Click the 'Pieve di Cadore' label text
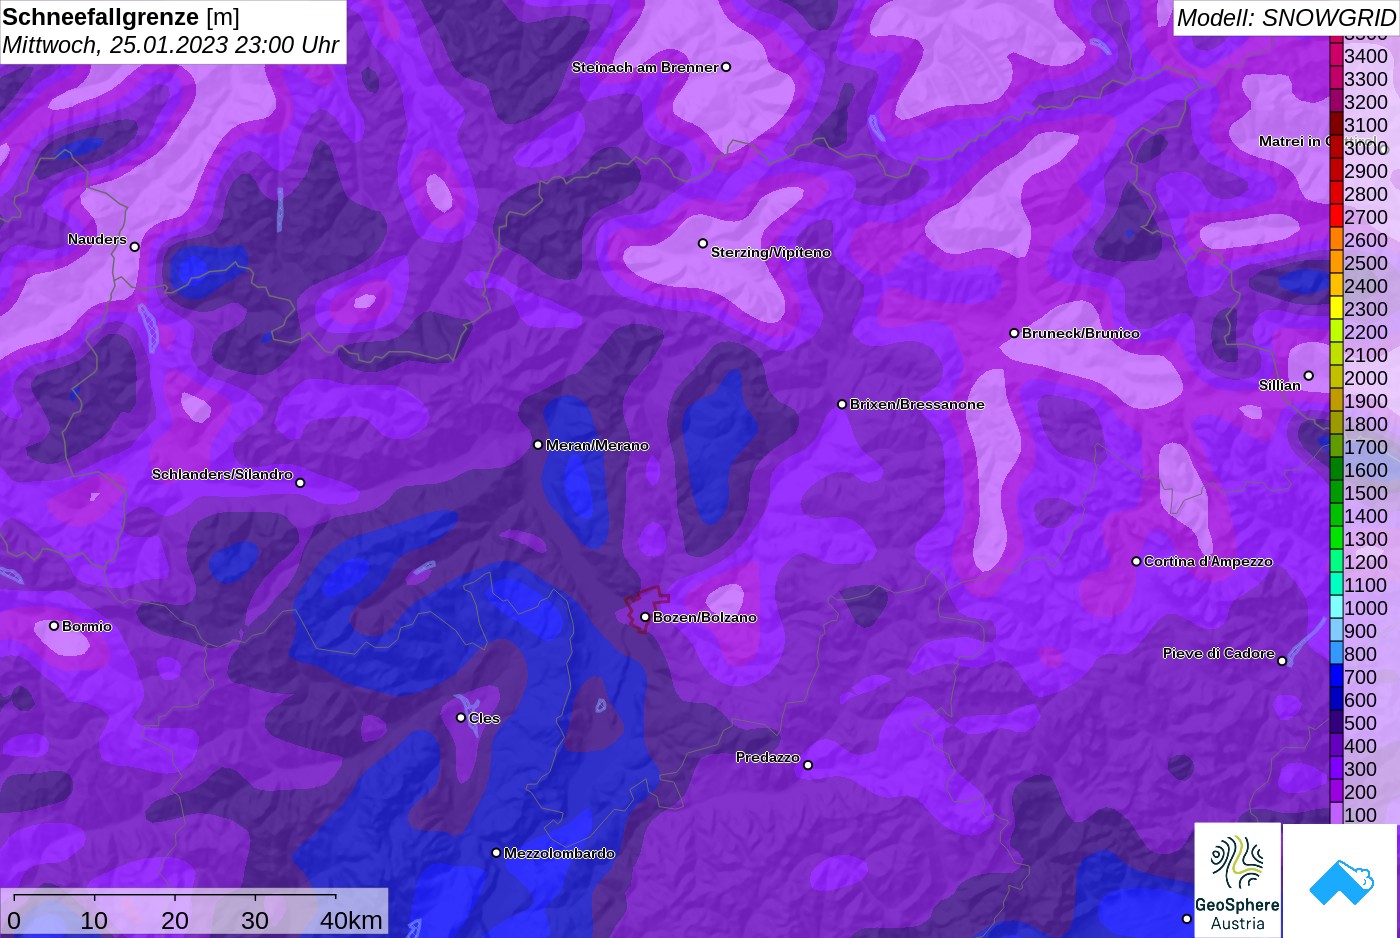1400x938 pixels. pyautogui.click(x=1219, y=653)
